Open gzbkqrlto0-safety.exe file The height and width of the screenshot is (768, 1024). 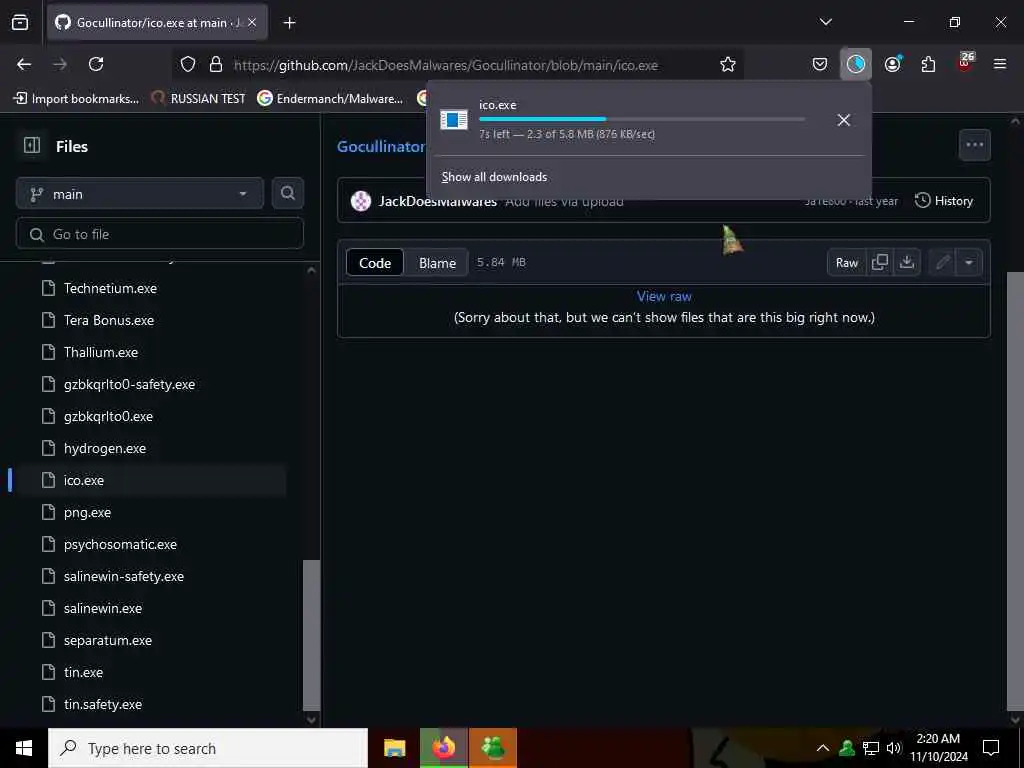[129, 384]
